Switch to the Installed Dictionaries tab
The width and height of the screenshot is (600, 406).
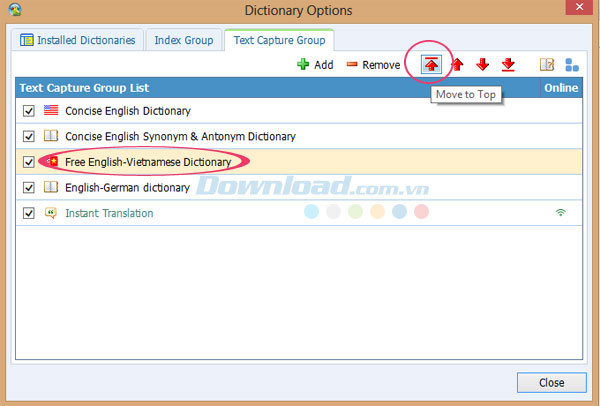(77, 40)
